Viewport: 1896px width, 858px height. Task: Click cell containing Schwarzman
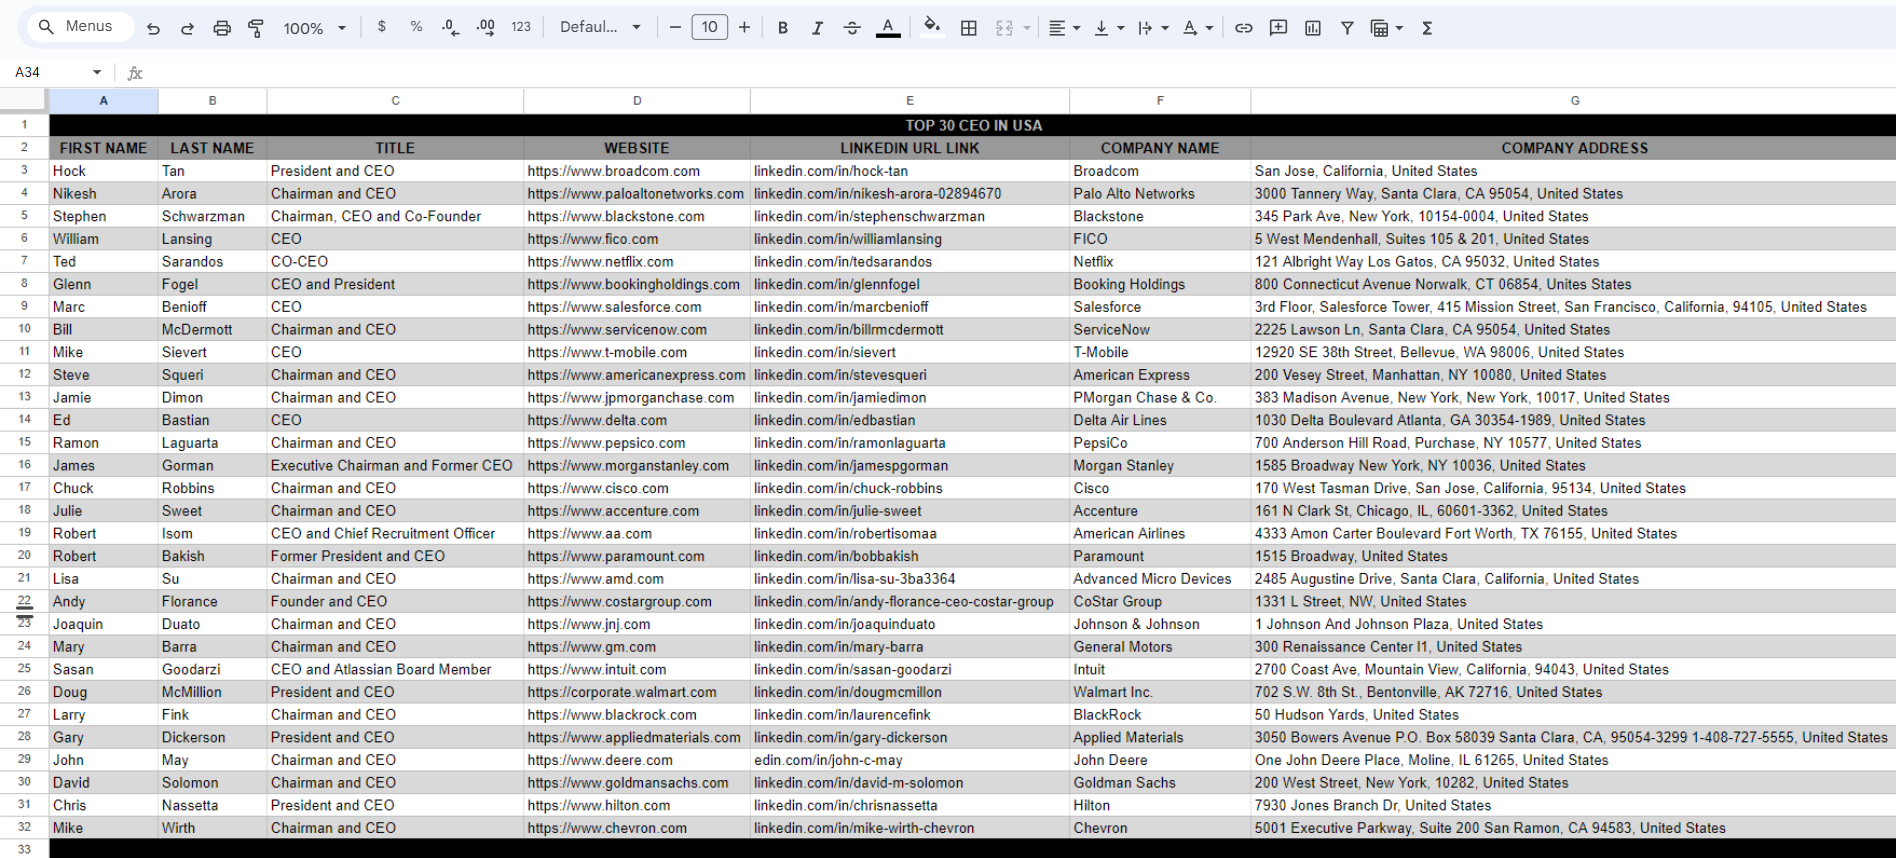[212, 216]
